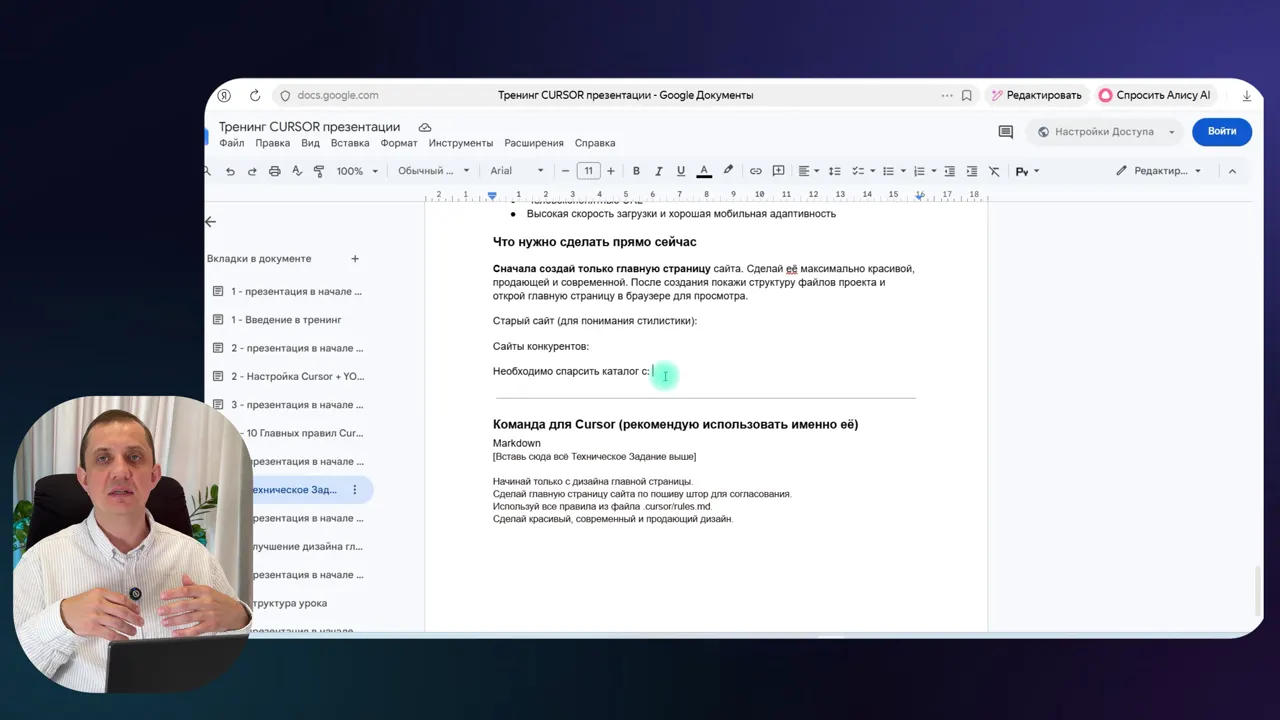Toggle bold formatting
The width and height of the screenshot is (1280, 720).
pos(636,171)
